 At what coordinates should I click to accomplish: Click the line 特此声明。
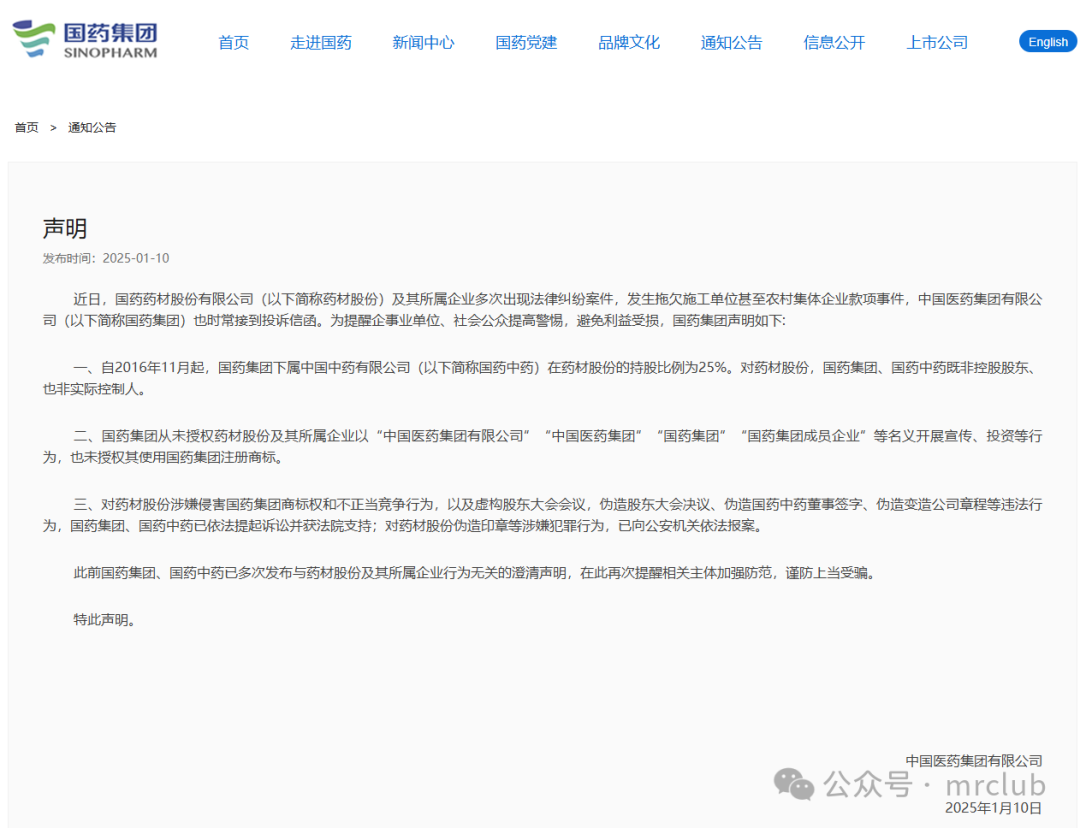click(107, 620)
